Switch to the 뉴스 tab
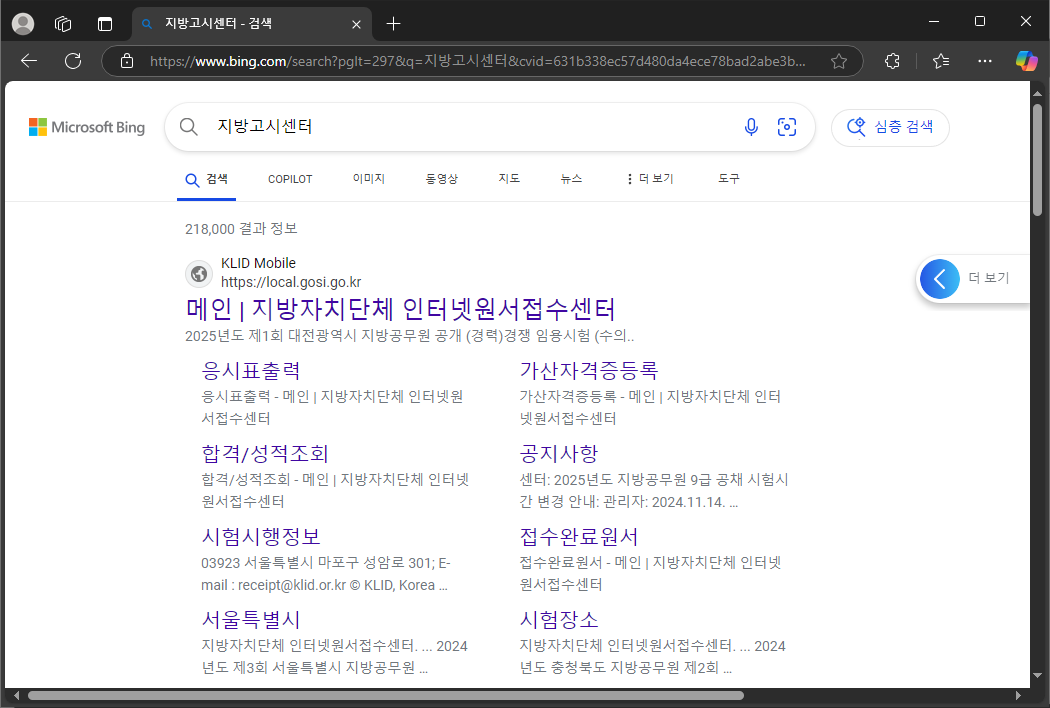This screenshot has width=1050, height=708. tap(571, 179)
